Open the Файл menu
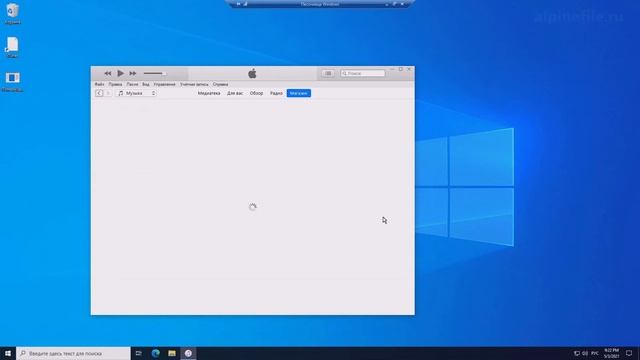 click(99, 84)
